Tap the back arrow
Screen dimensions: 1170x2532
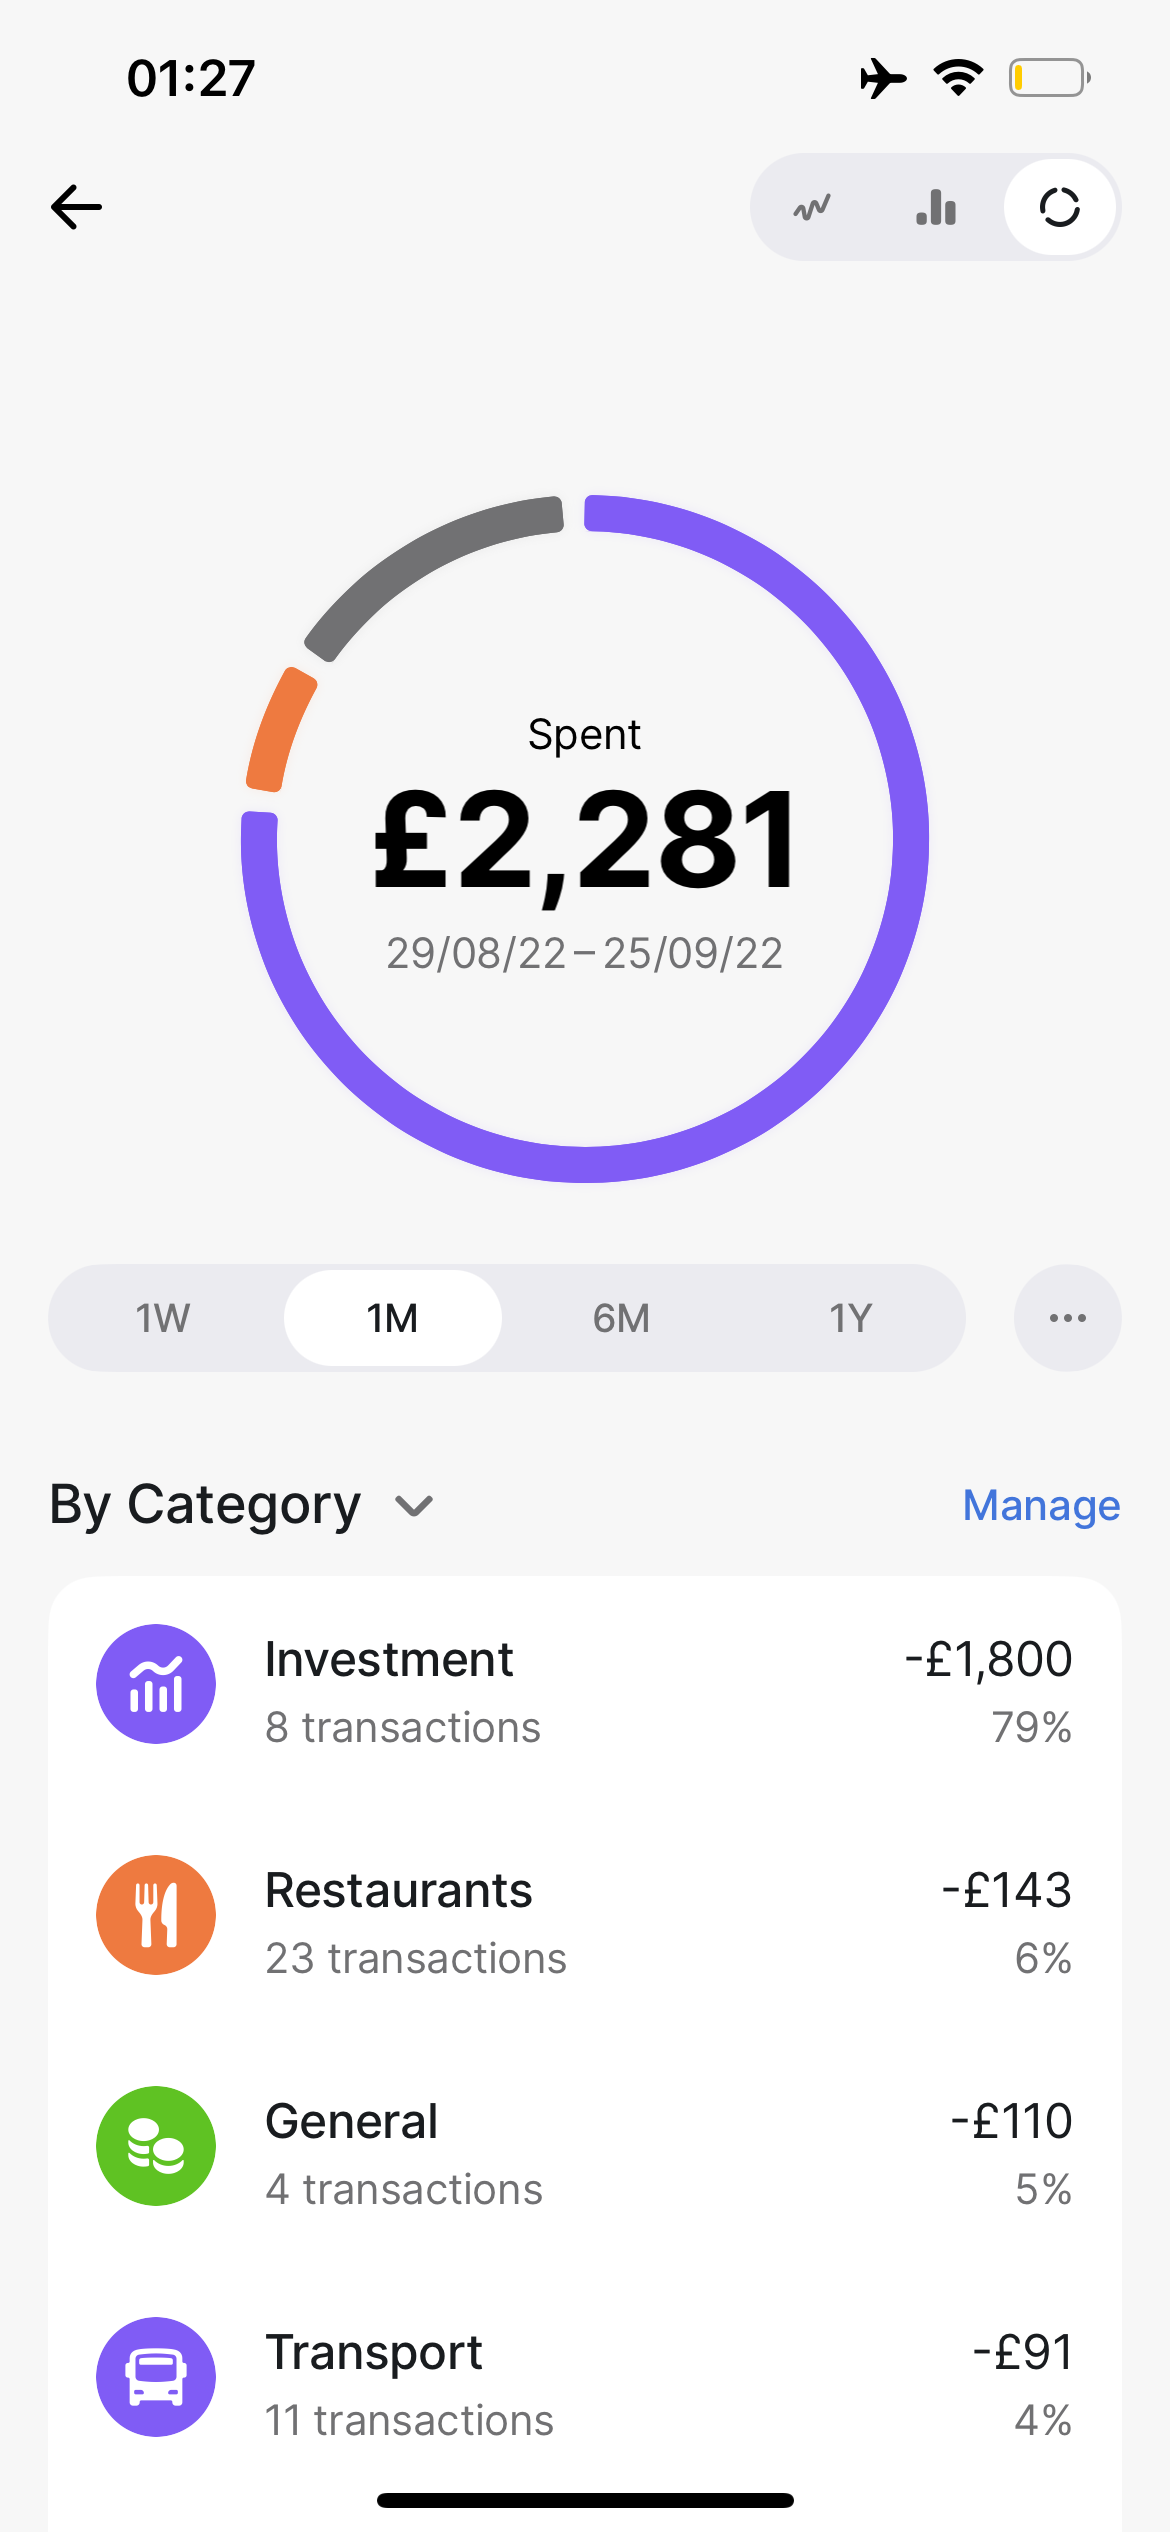[x=77, y=207]
